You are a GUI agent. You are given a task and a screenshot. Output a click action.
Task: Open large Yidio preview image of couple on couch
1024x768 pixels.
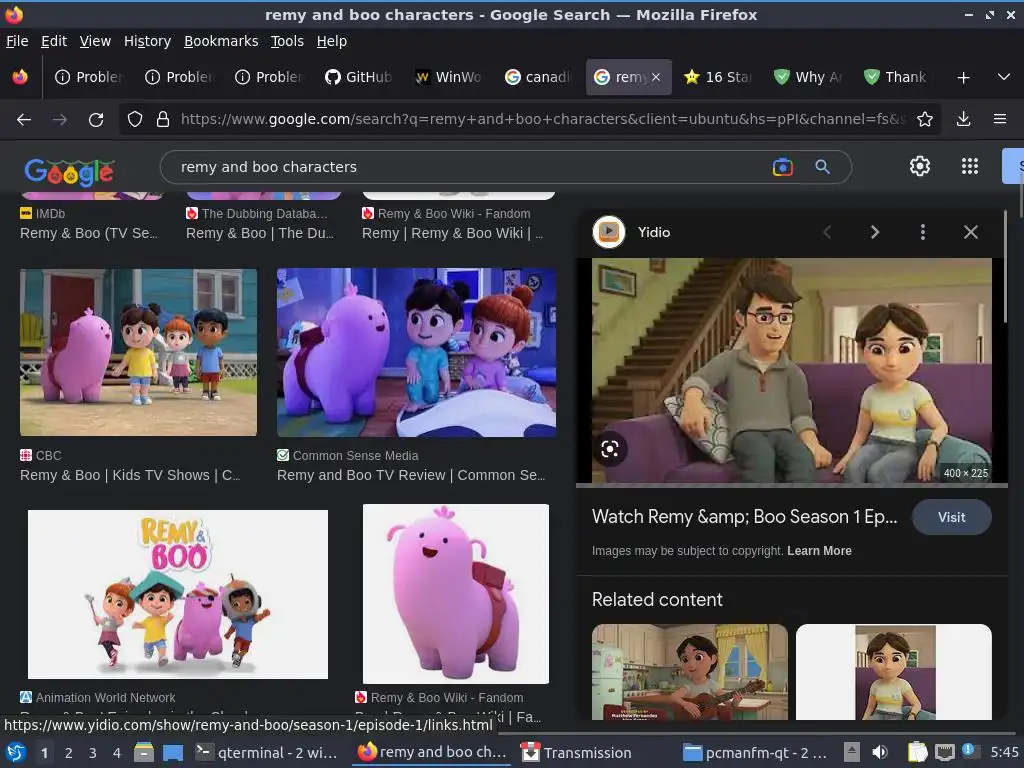click(792, 370)
